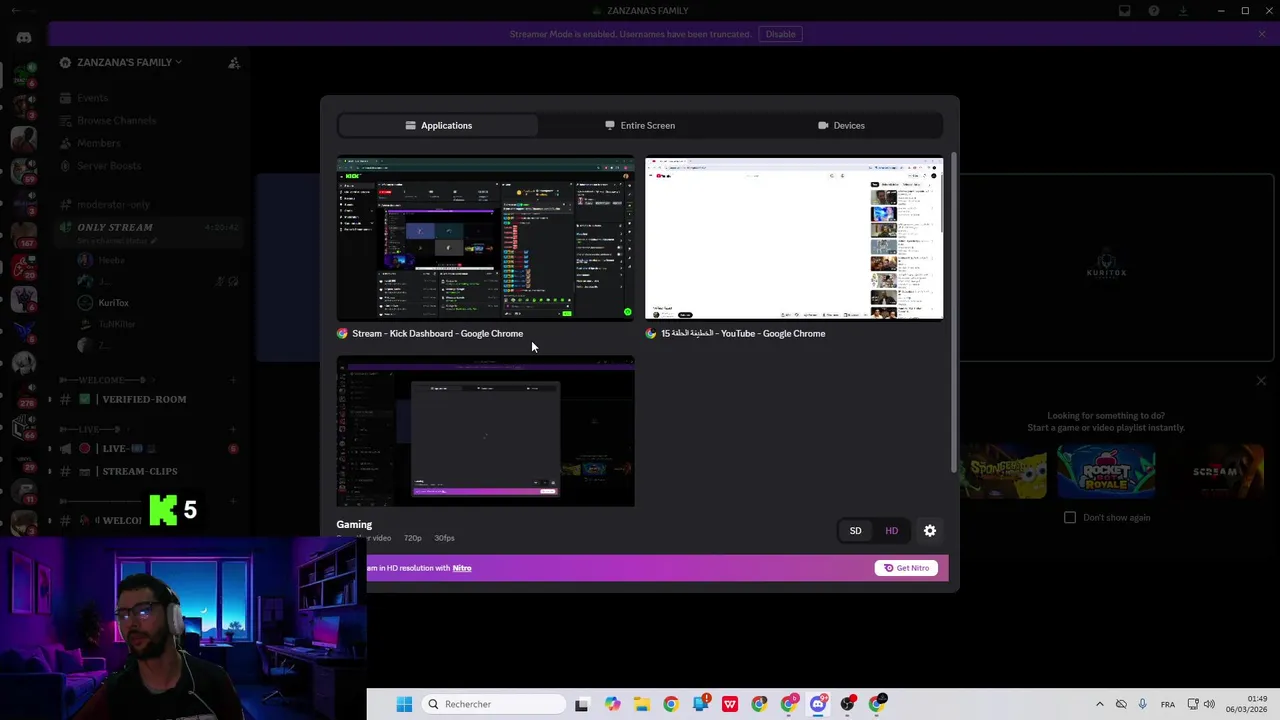Open Discord inbox icon in title bar
Image resolution: width=1280 pixels, height=720 pixels.
click(1125, 11)
